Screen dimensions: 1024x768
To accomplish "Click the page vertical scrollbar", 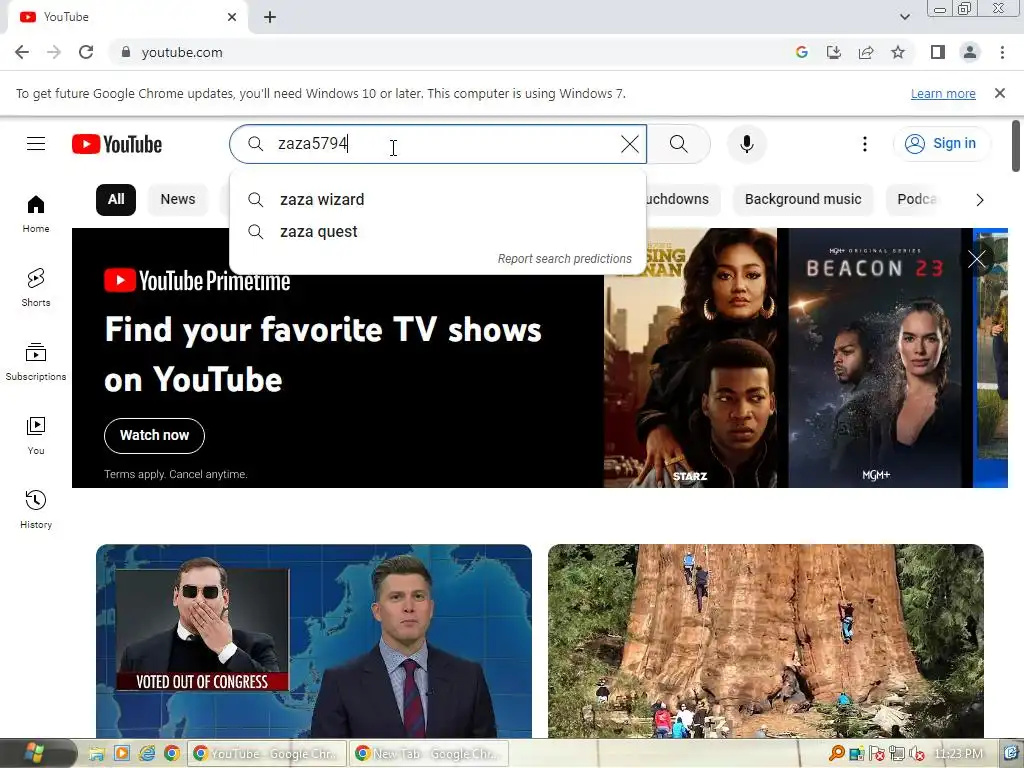I will [1016, 146].
